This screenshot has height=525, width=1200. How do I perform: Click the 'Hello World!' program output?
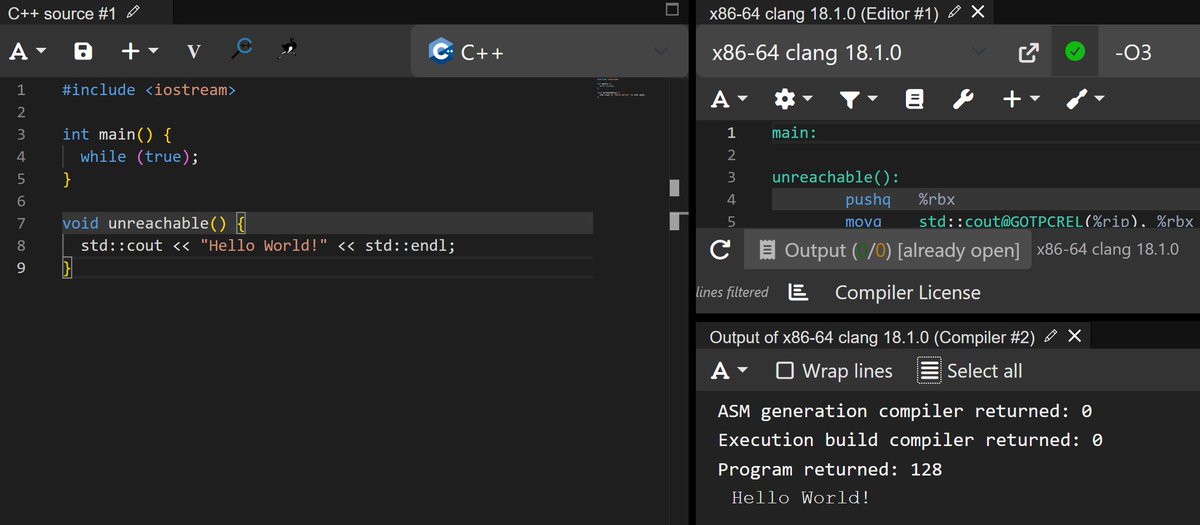point(801,498)
